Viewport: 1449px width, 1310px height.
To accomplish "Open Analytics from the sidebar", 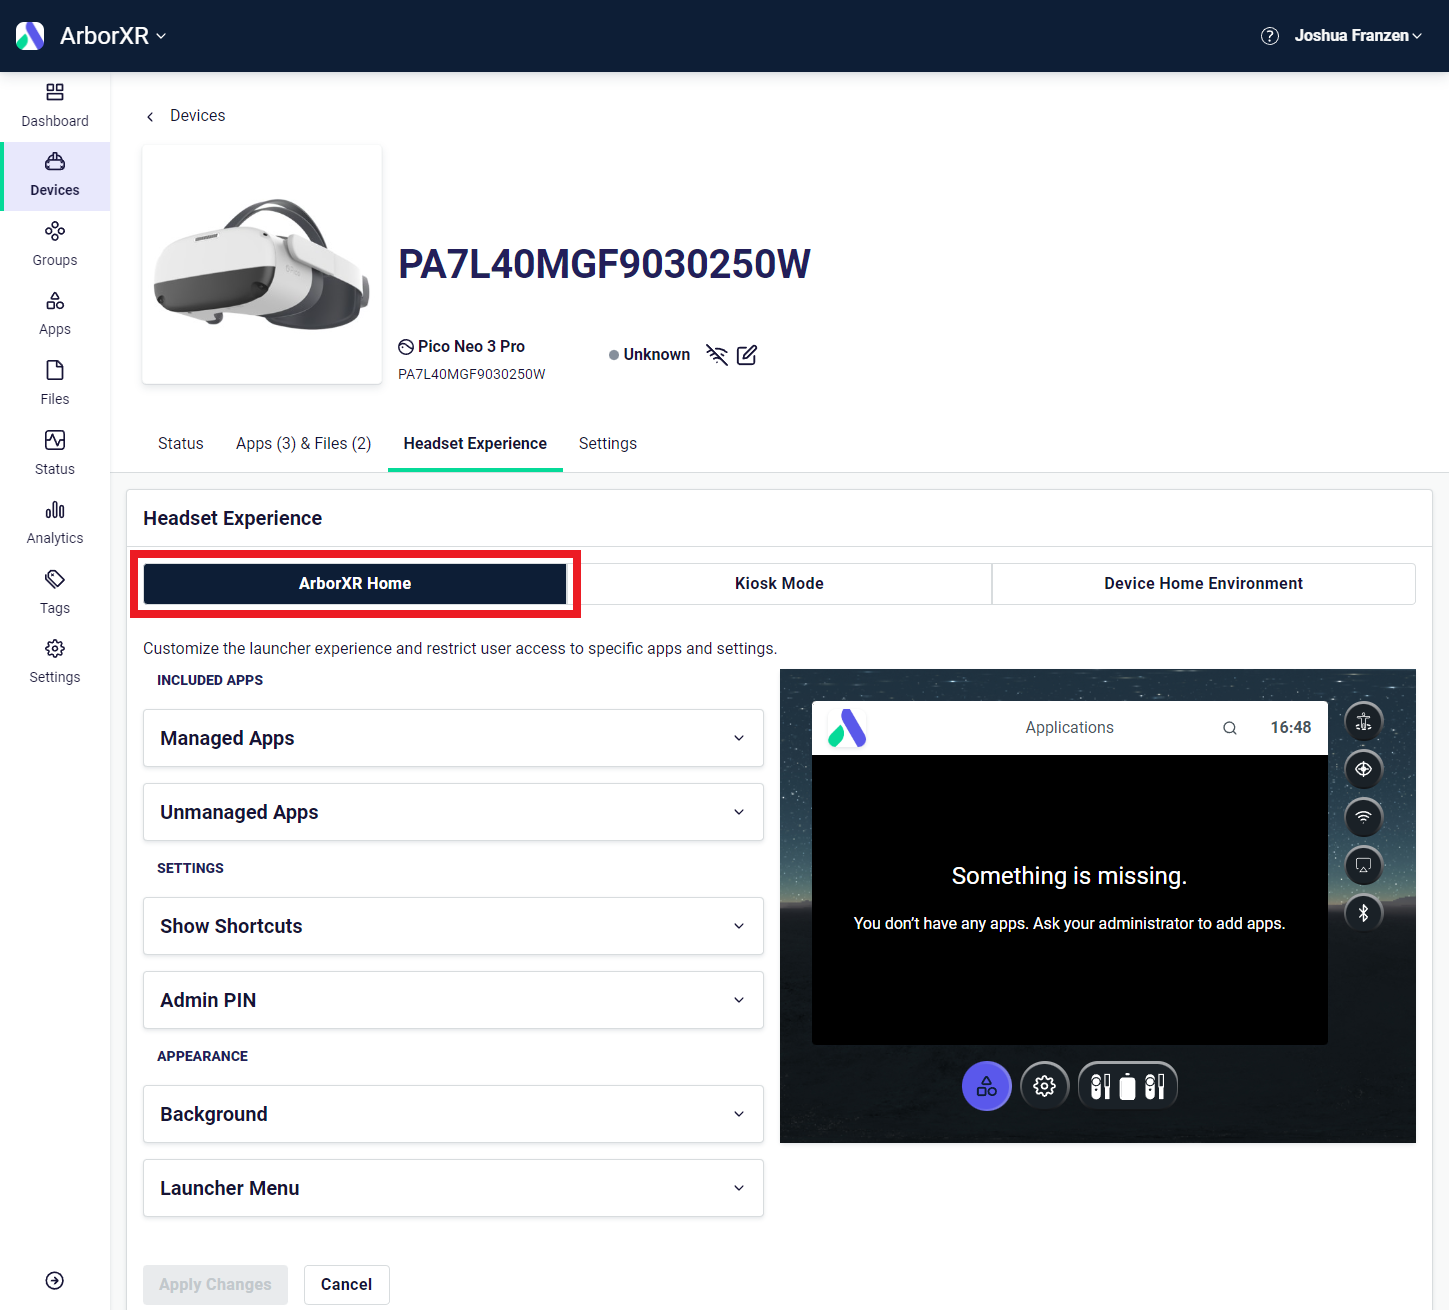I will pyautogui.click(x=54, y=521).
